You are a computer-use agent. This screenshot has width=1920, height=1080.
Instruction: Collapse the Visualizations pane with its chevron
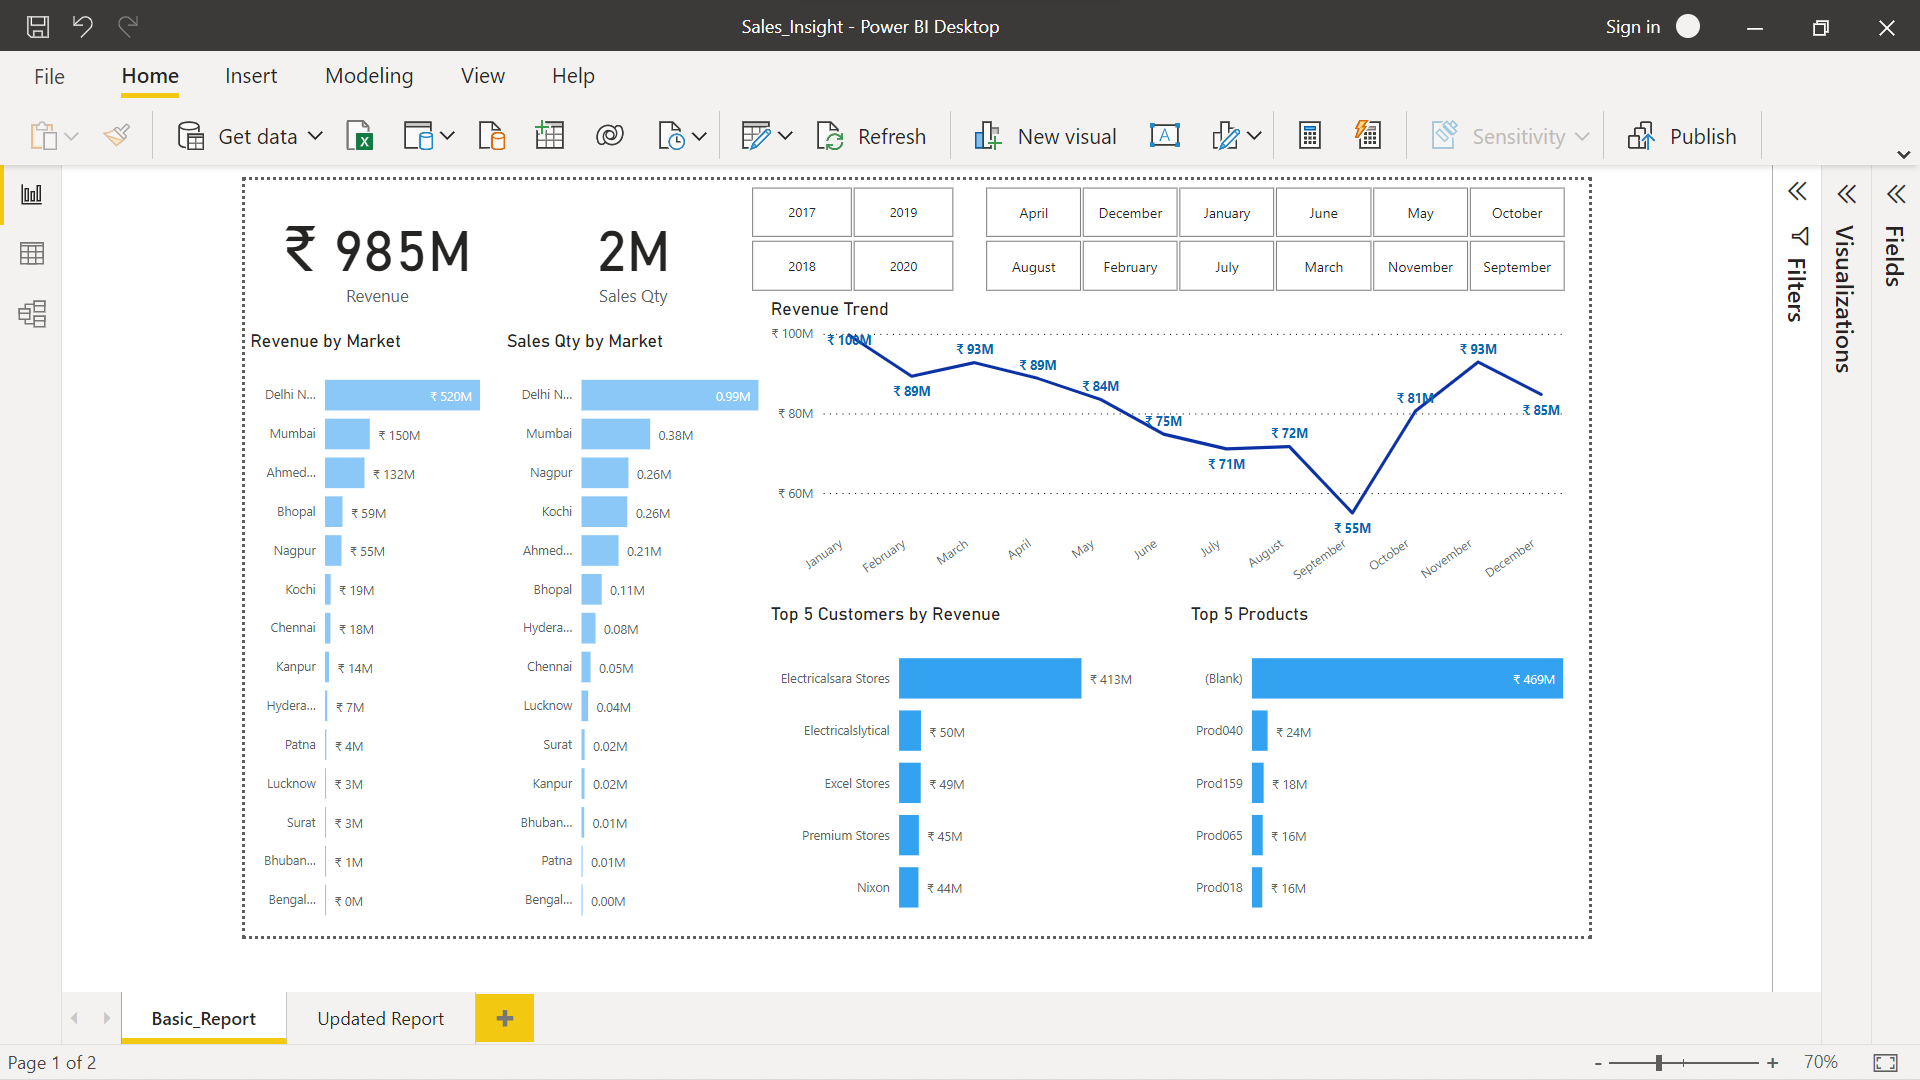coord(1847,193)
